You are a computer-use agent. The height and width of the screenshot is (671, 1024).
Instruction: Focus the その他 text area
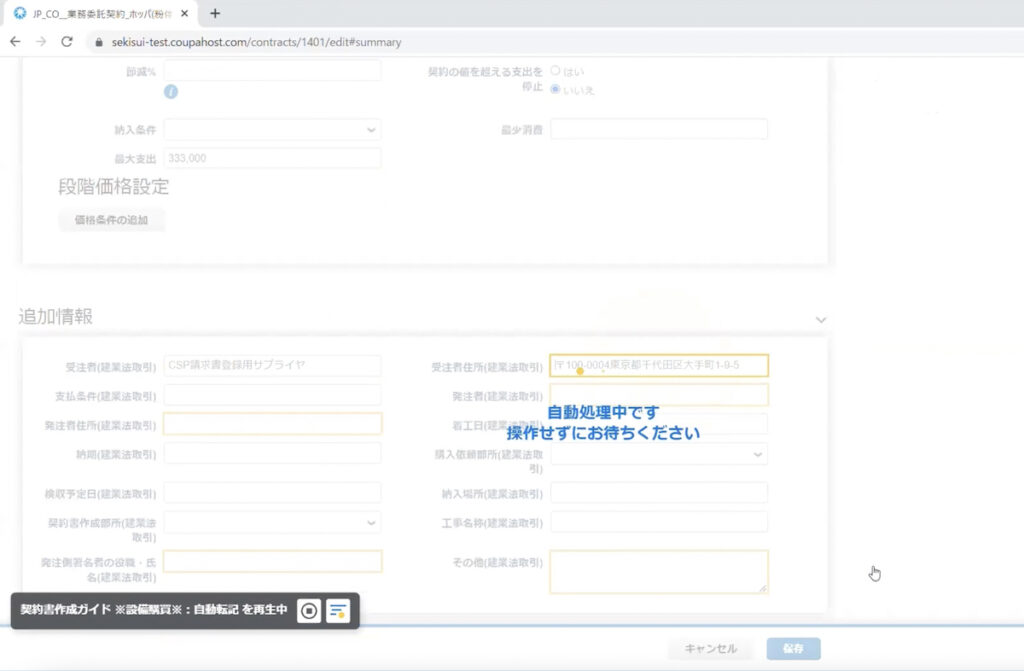pyautogui.click(x=659, y=571)
